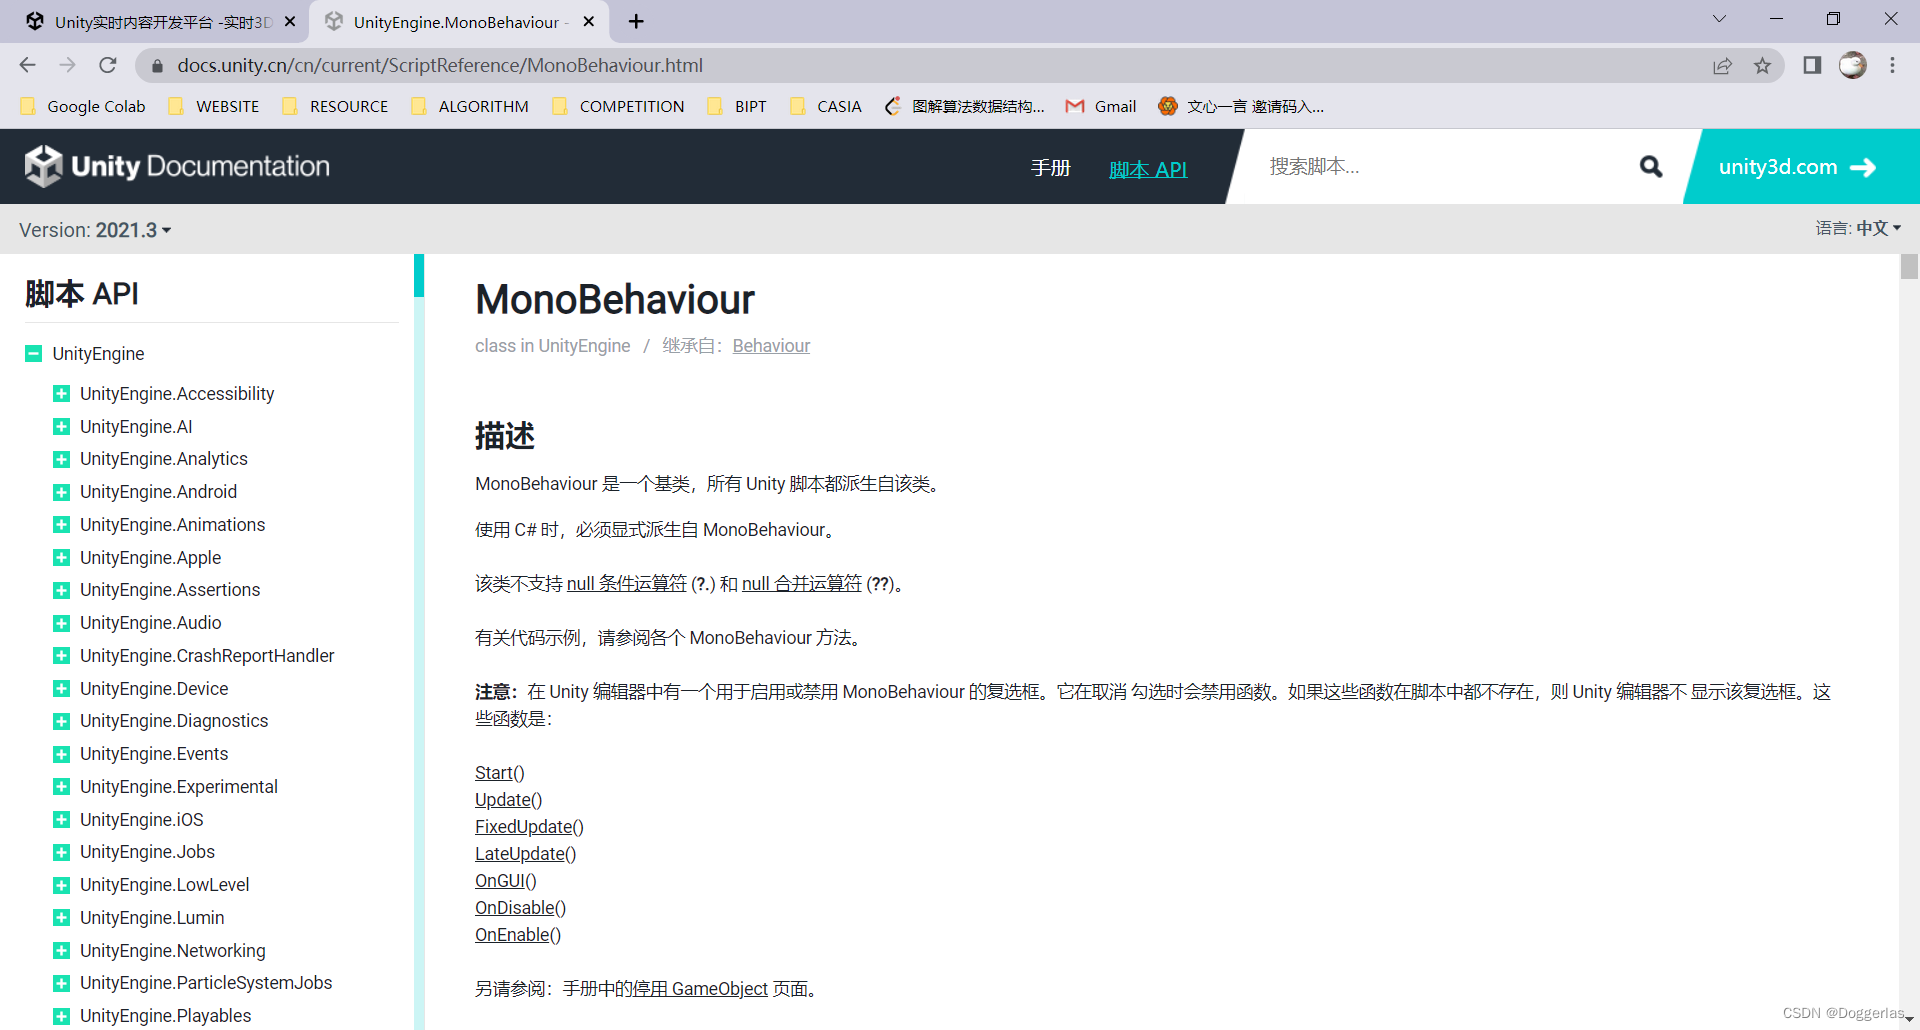Click the sidebar teal scrollbar thumb
Screen dimensions: 1920x1030
(x=419, y=275)
